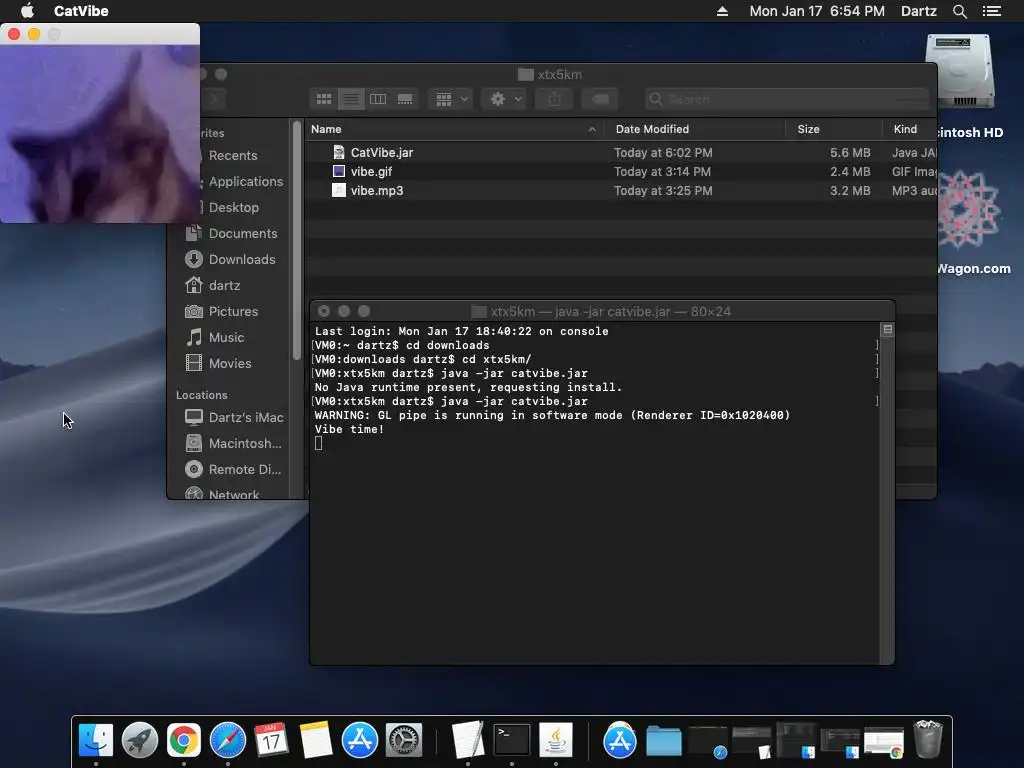Open Pictures in Finder sidebar
The height and width of the screenshot is (768, 1024).
coord(222,312)
